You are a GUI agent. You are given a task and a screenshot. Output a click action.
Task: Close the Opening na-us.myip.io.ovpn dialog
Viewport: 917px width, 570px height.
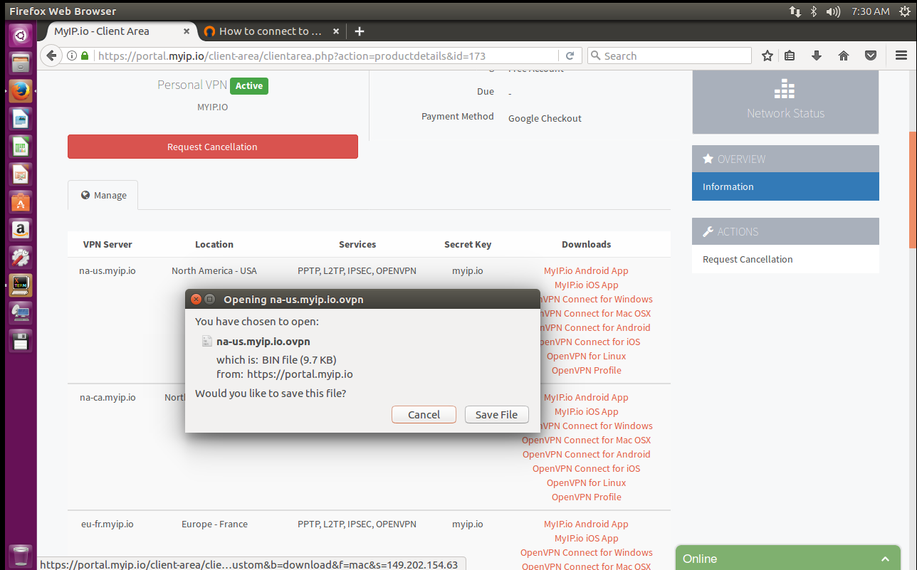tap(196, 299)
